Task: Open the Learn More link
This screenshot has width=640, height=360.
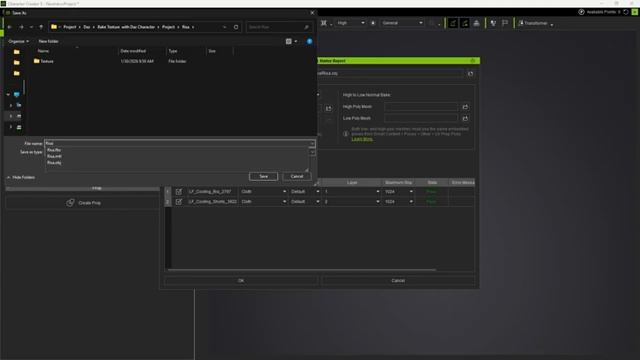Action: pyautogui.click(x=362, y=139)
